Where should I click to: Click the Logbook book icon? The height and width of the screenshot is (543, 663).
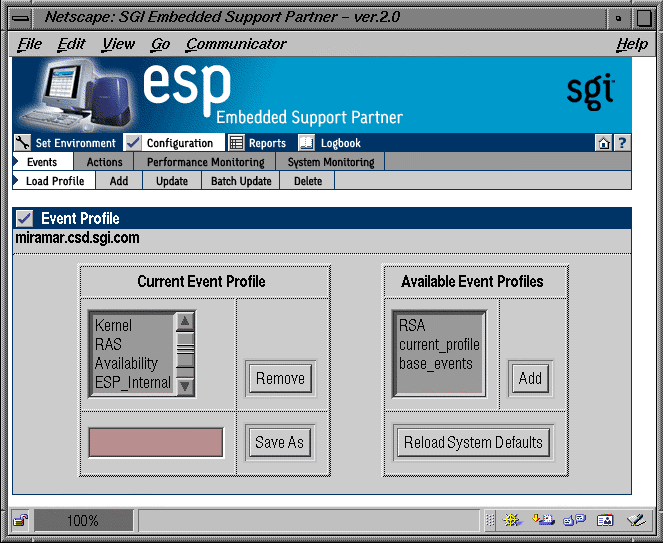(x=306, y=143)
